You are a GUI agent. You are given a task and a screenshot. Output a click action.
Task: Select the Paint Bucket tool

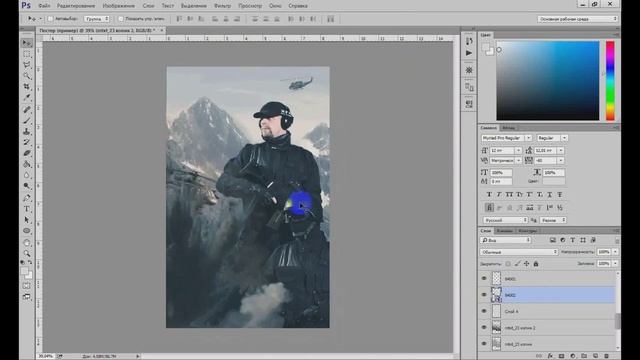click(27, 164)
